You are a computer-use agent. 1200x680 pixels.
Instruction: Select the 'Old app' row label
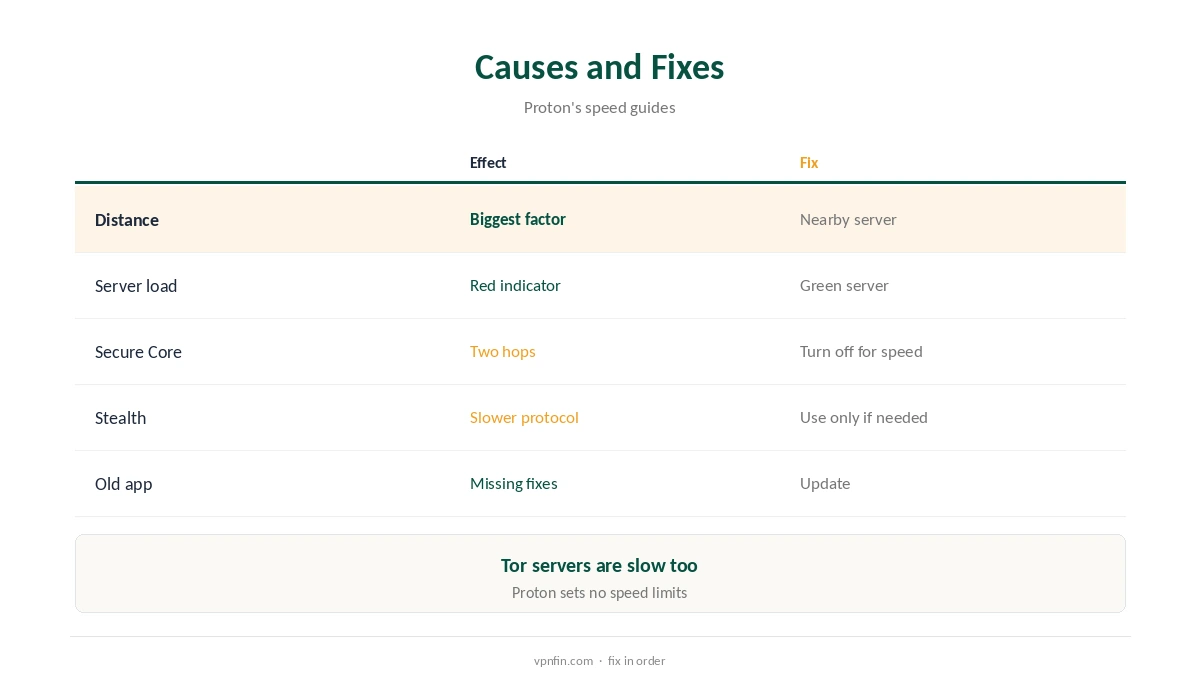click(x=124, y=484)
